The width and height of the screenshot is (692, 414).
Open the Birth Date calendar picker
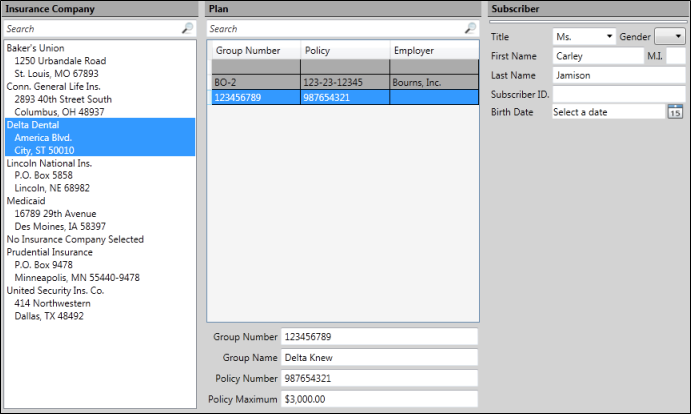pos(675,112)
